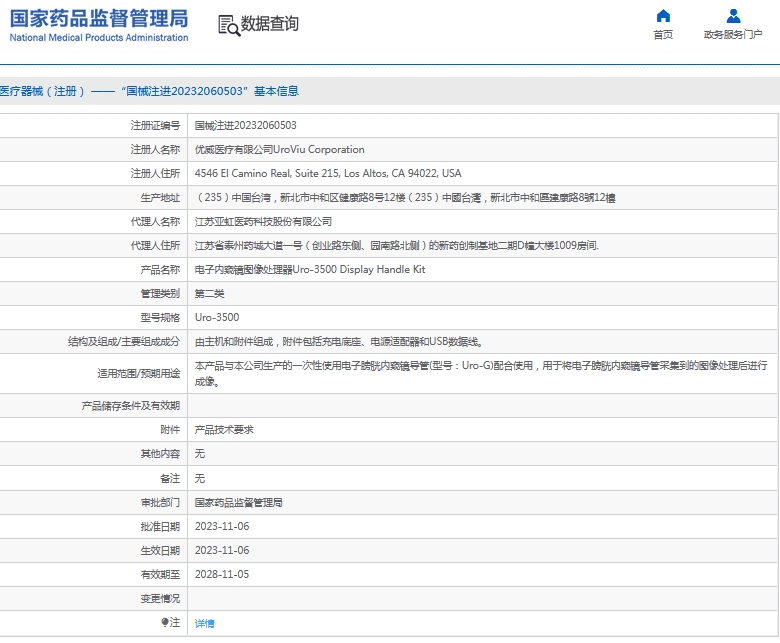Click the 代理人名称 label
This screenshot has width=780, height=643.
(x=155, y=221)
